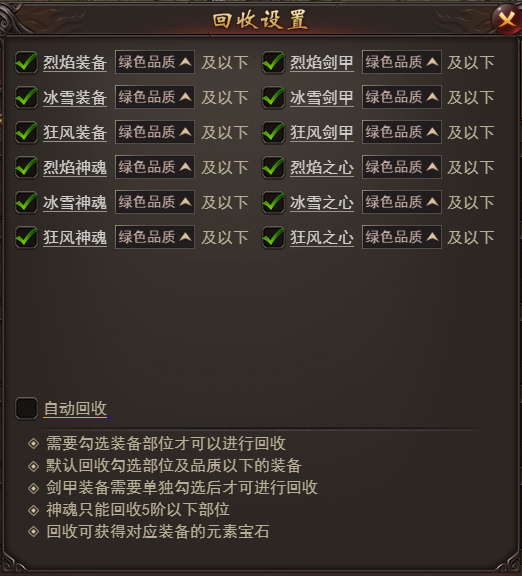Expand quality dropdown for 烈焰剑甲
This screenshot has height=576, width=522.
(402, 62)
